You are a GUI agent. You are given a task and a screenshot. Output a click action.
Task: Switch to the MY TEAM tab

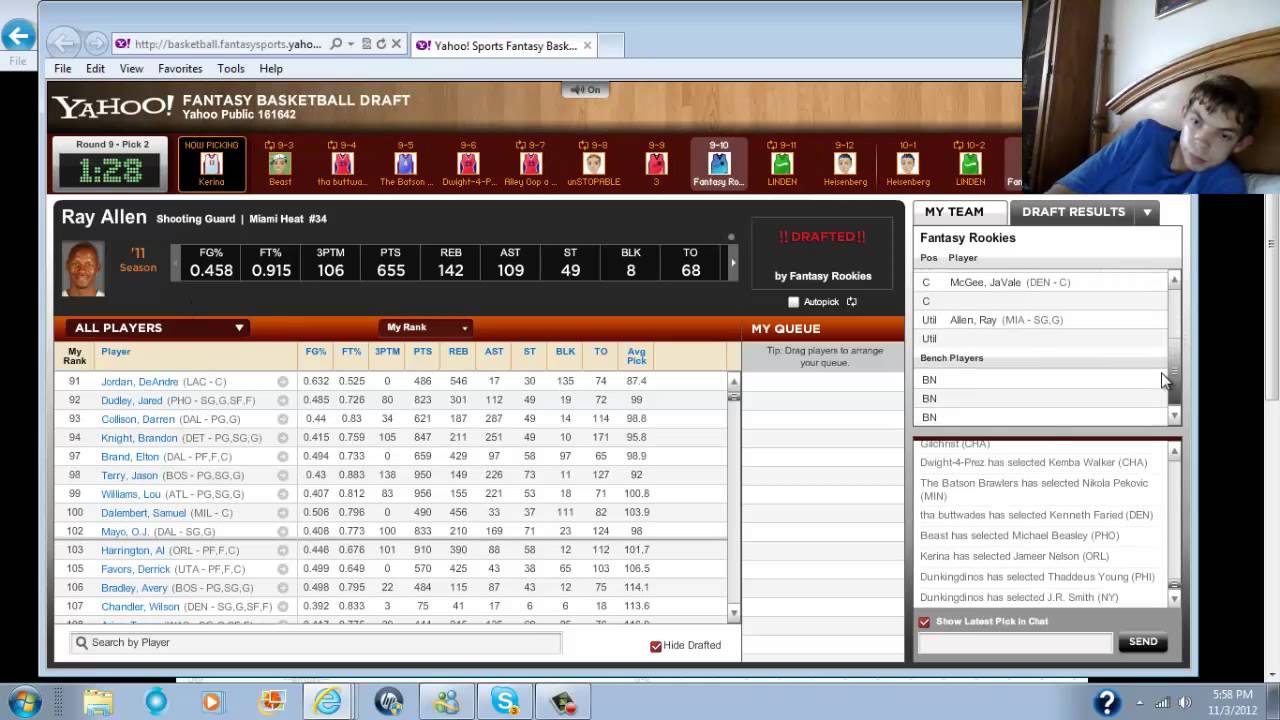point(954,212)
